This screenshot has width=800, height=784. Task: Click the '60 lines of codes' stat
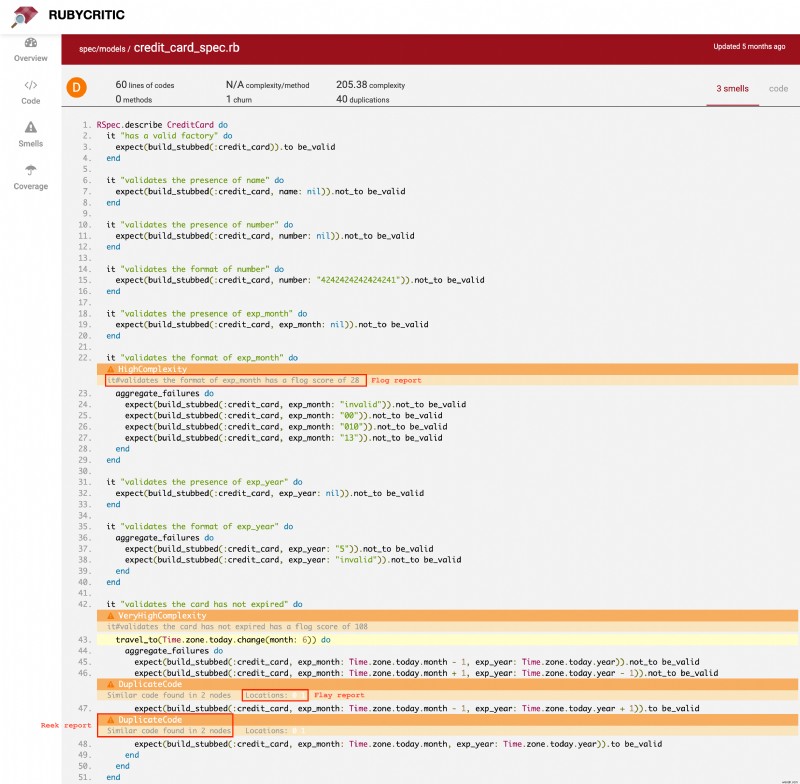point(144,85)
